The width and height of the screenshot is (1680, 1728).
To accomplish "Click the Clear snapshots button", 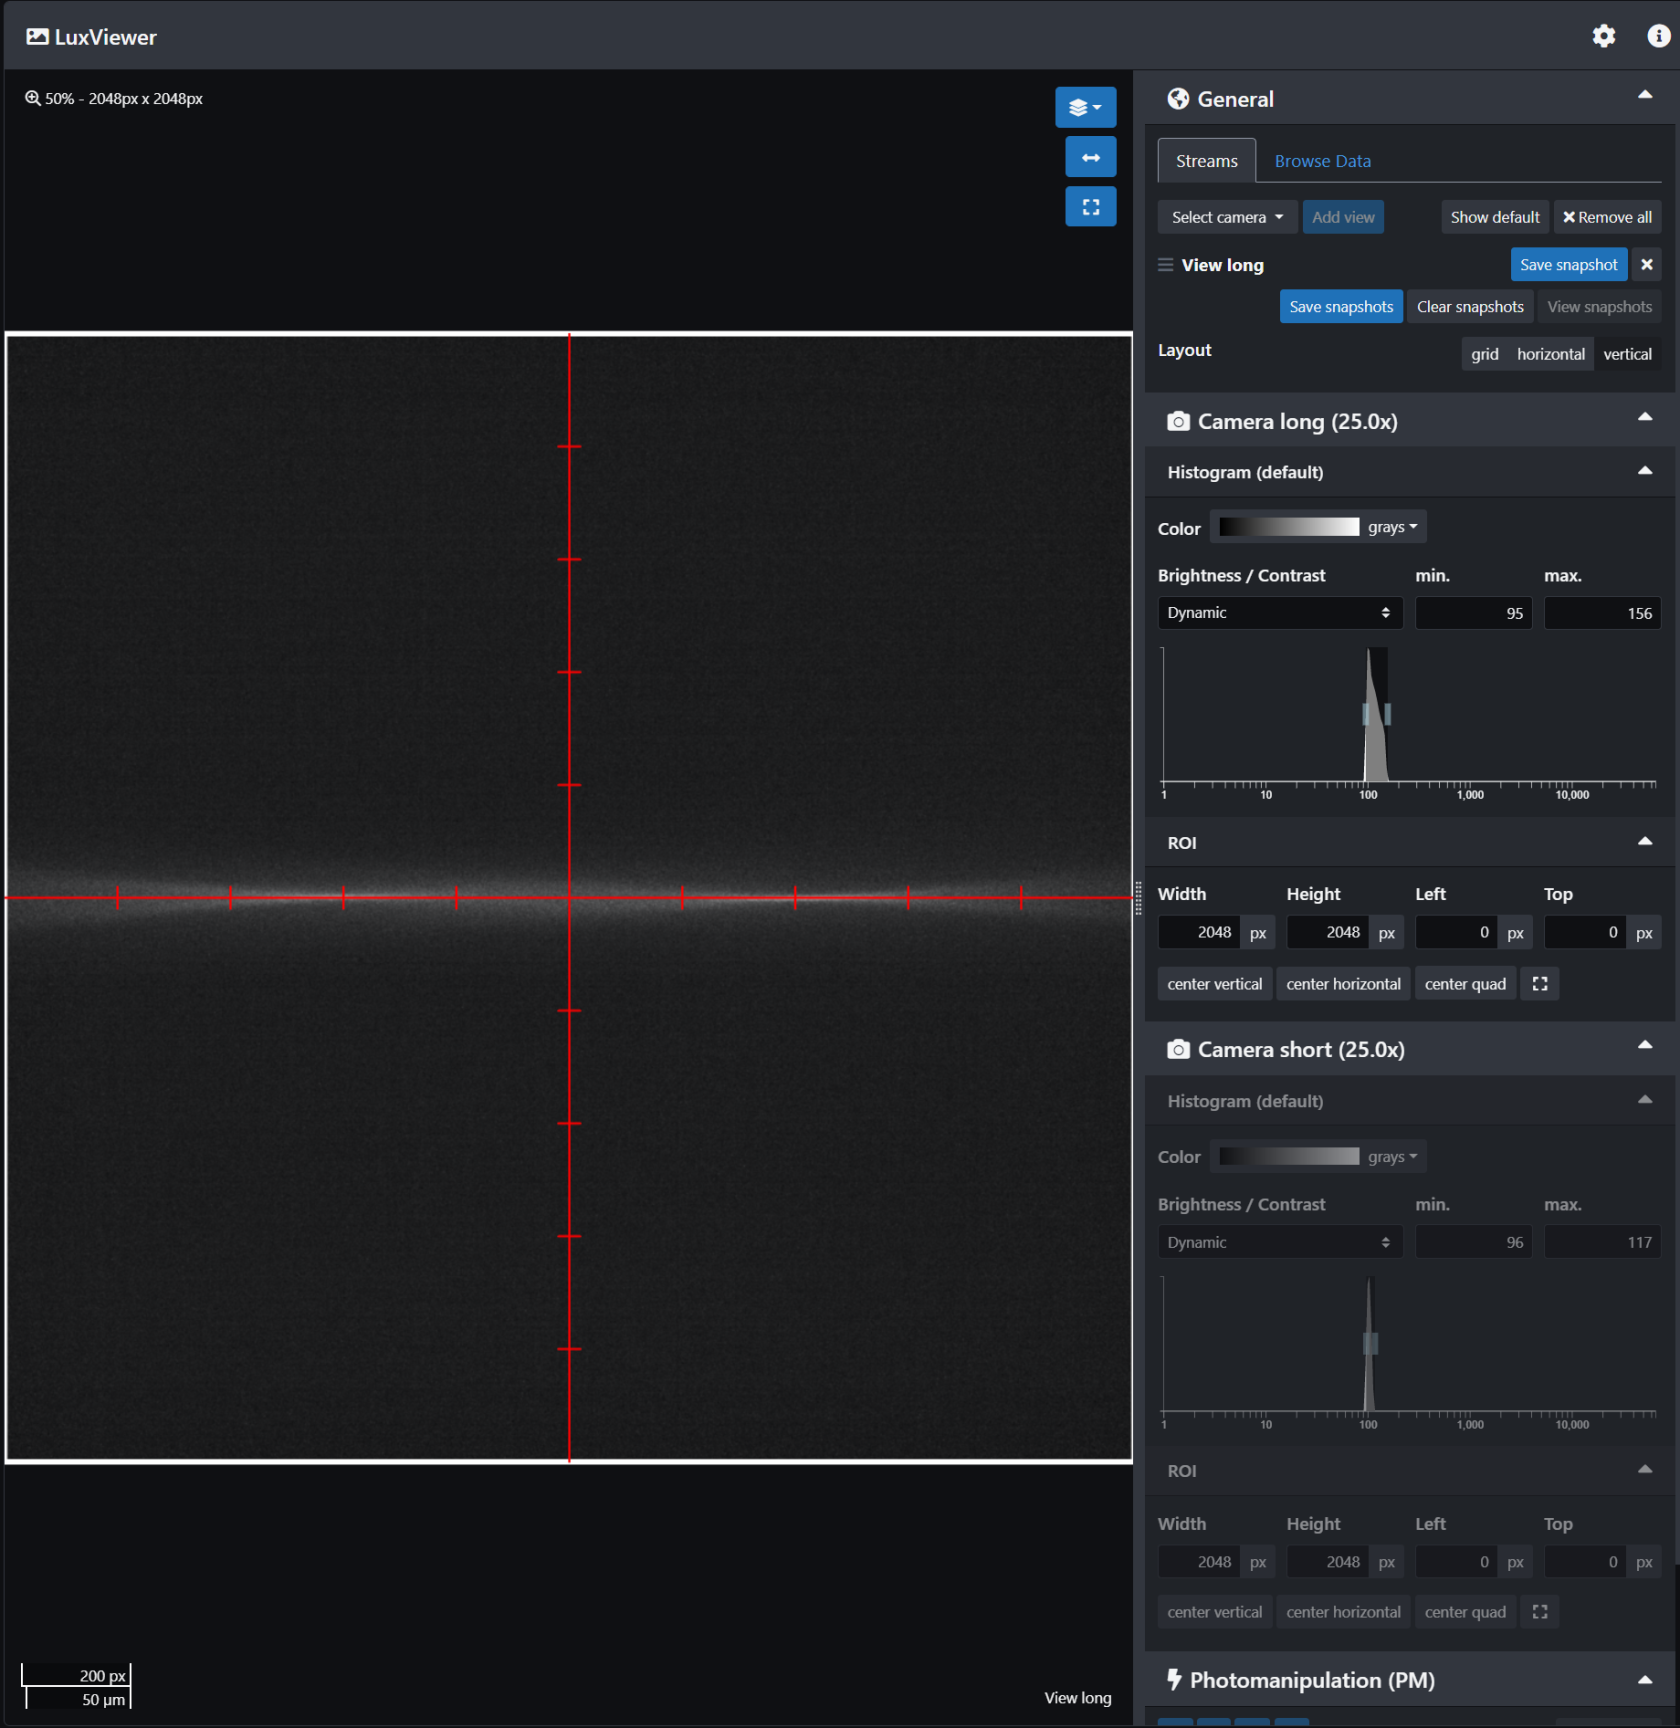I will (1469, 307).
